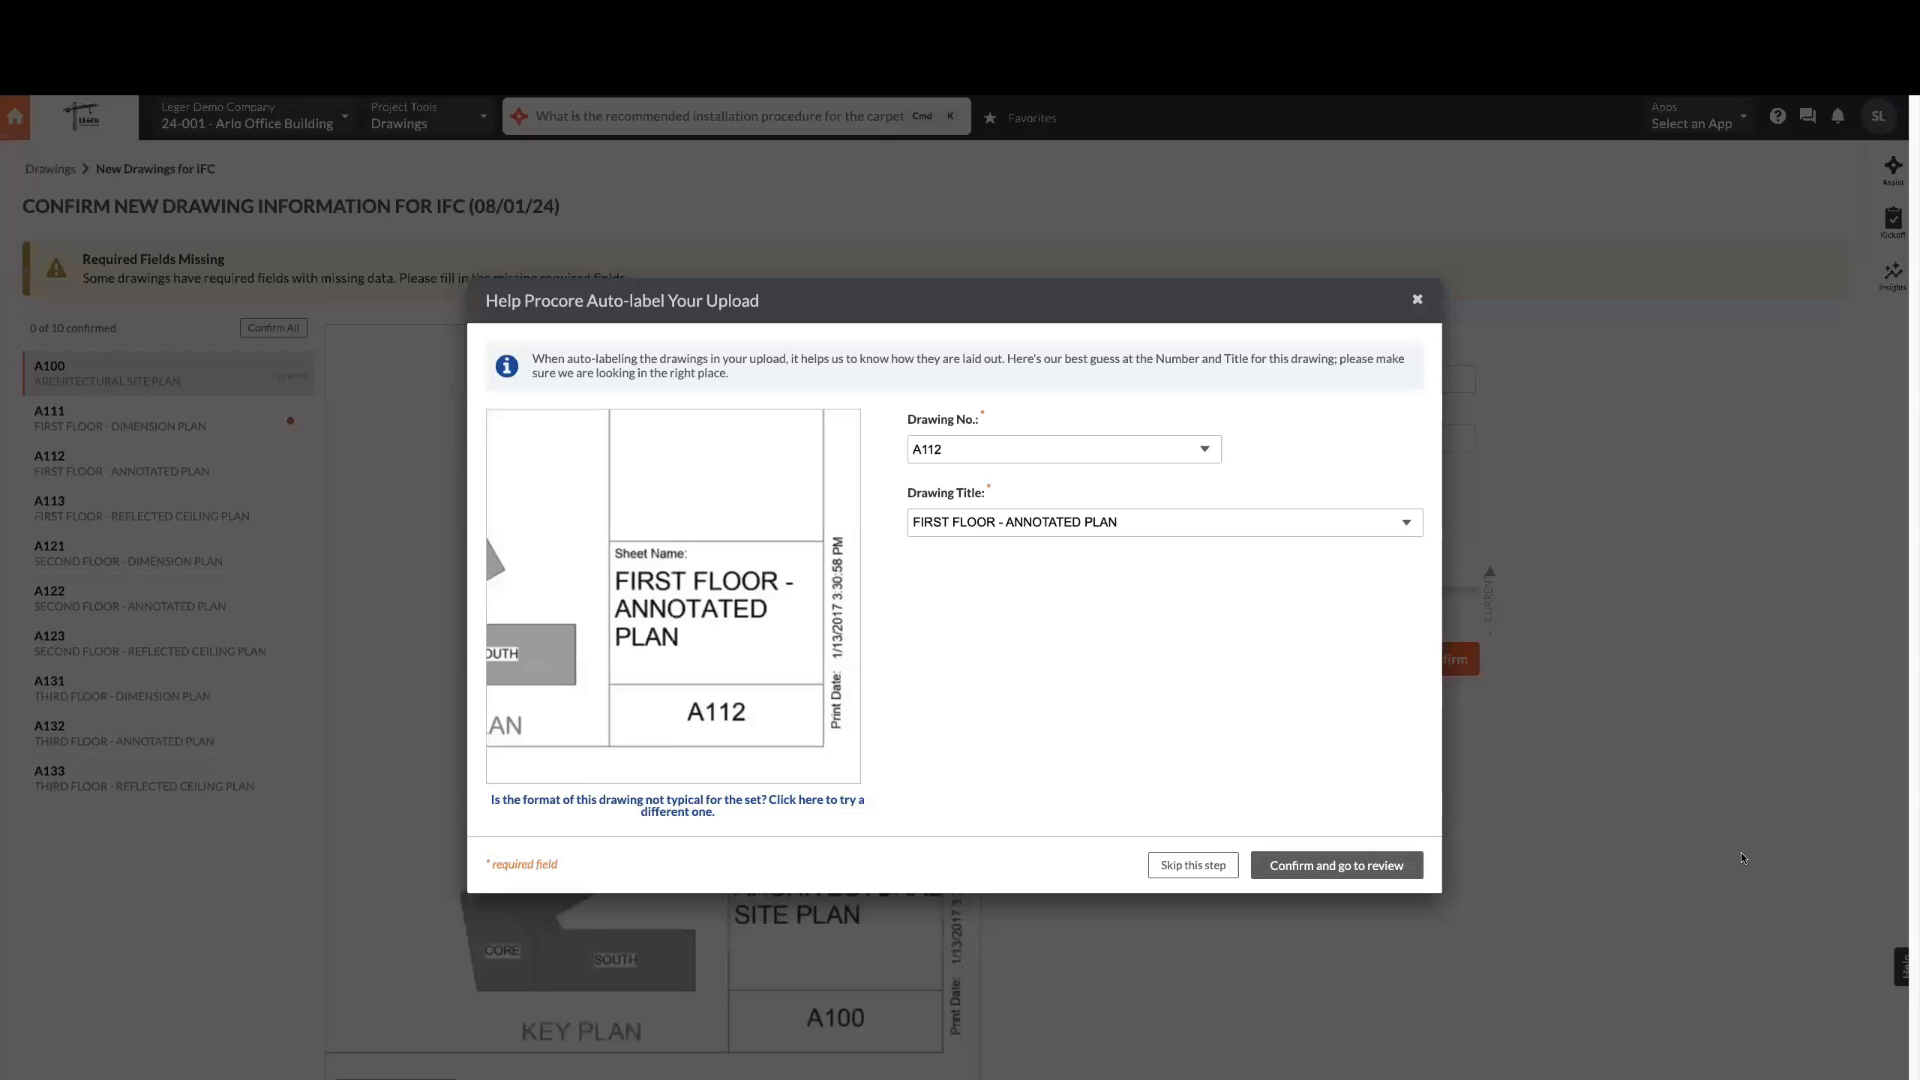1920x1080 pixels.
Task: Open the Assist panel icon
Action: click(1894, 170)
